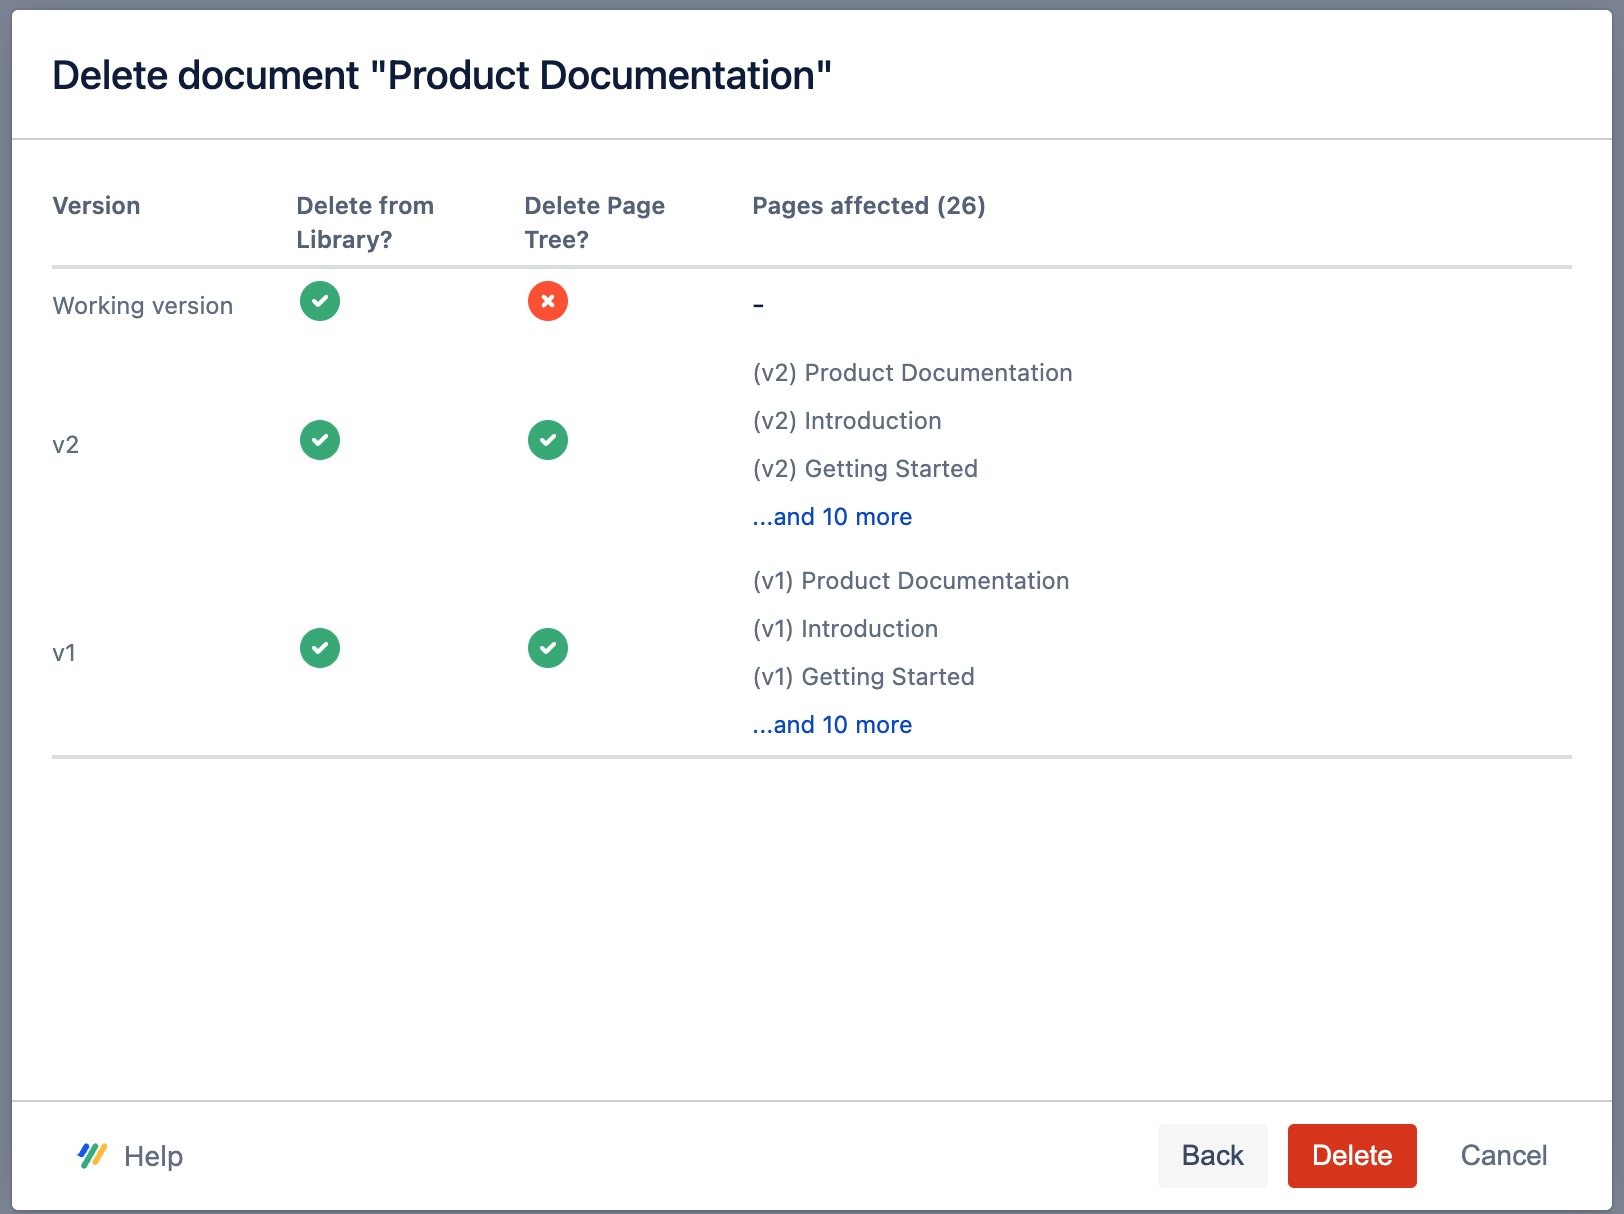Click the red X icon in Working version page tree column
Image resolution: width=1624 pixels, height=1214 pixels.
tap(547, 301)
